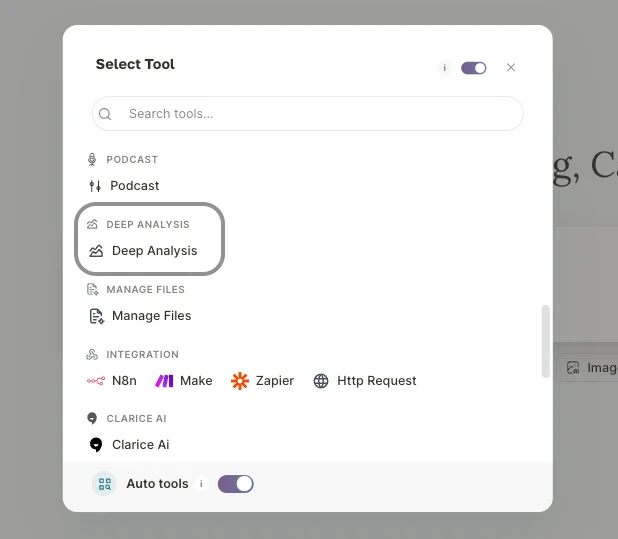Click the Select Tool dialog title
The image size is (618, 539).
[135, 64]
